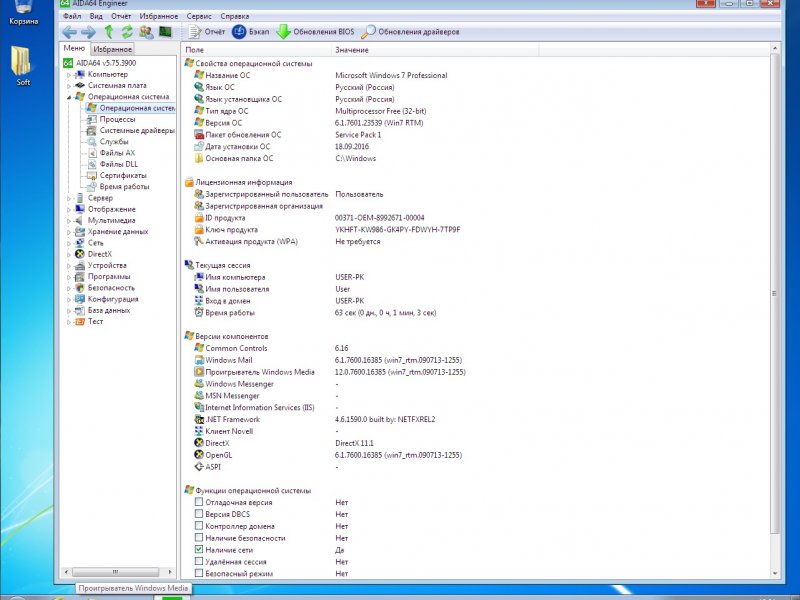This screenshot has width=800, height=600.
Task: Open the Справка menu
Action: click(x=235, y=16)
